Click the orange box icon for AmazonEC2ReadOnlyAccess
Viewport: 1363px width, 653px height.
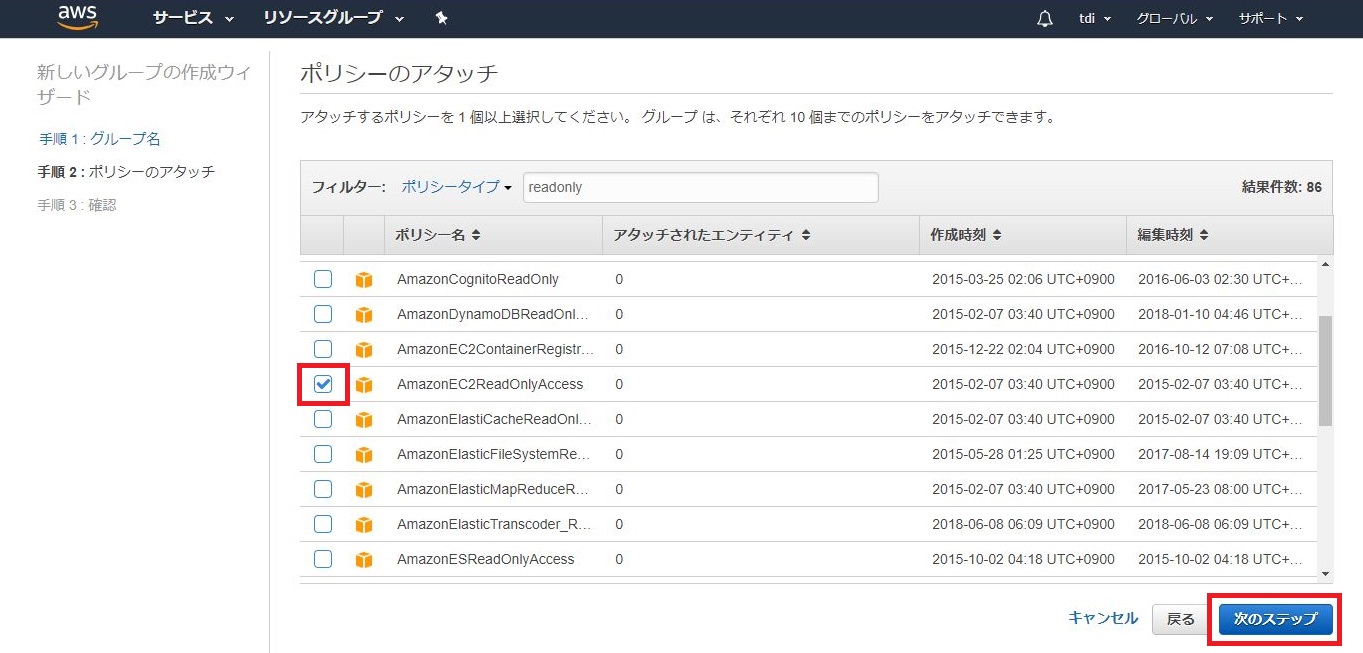pos(364,384)
